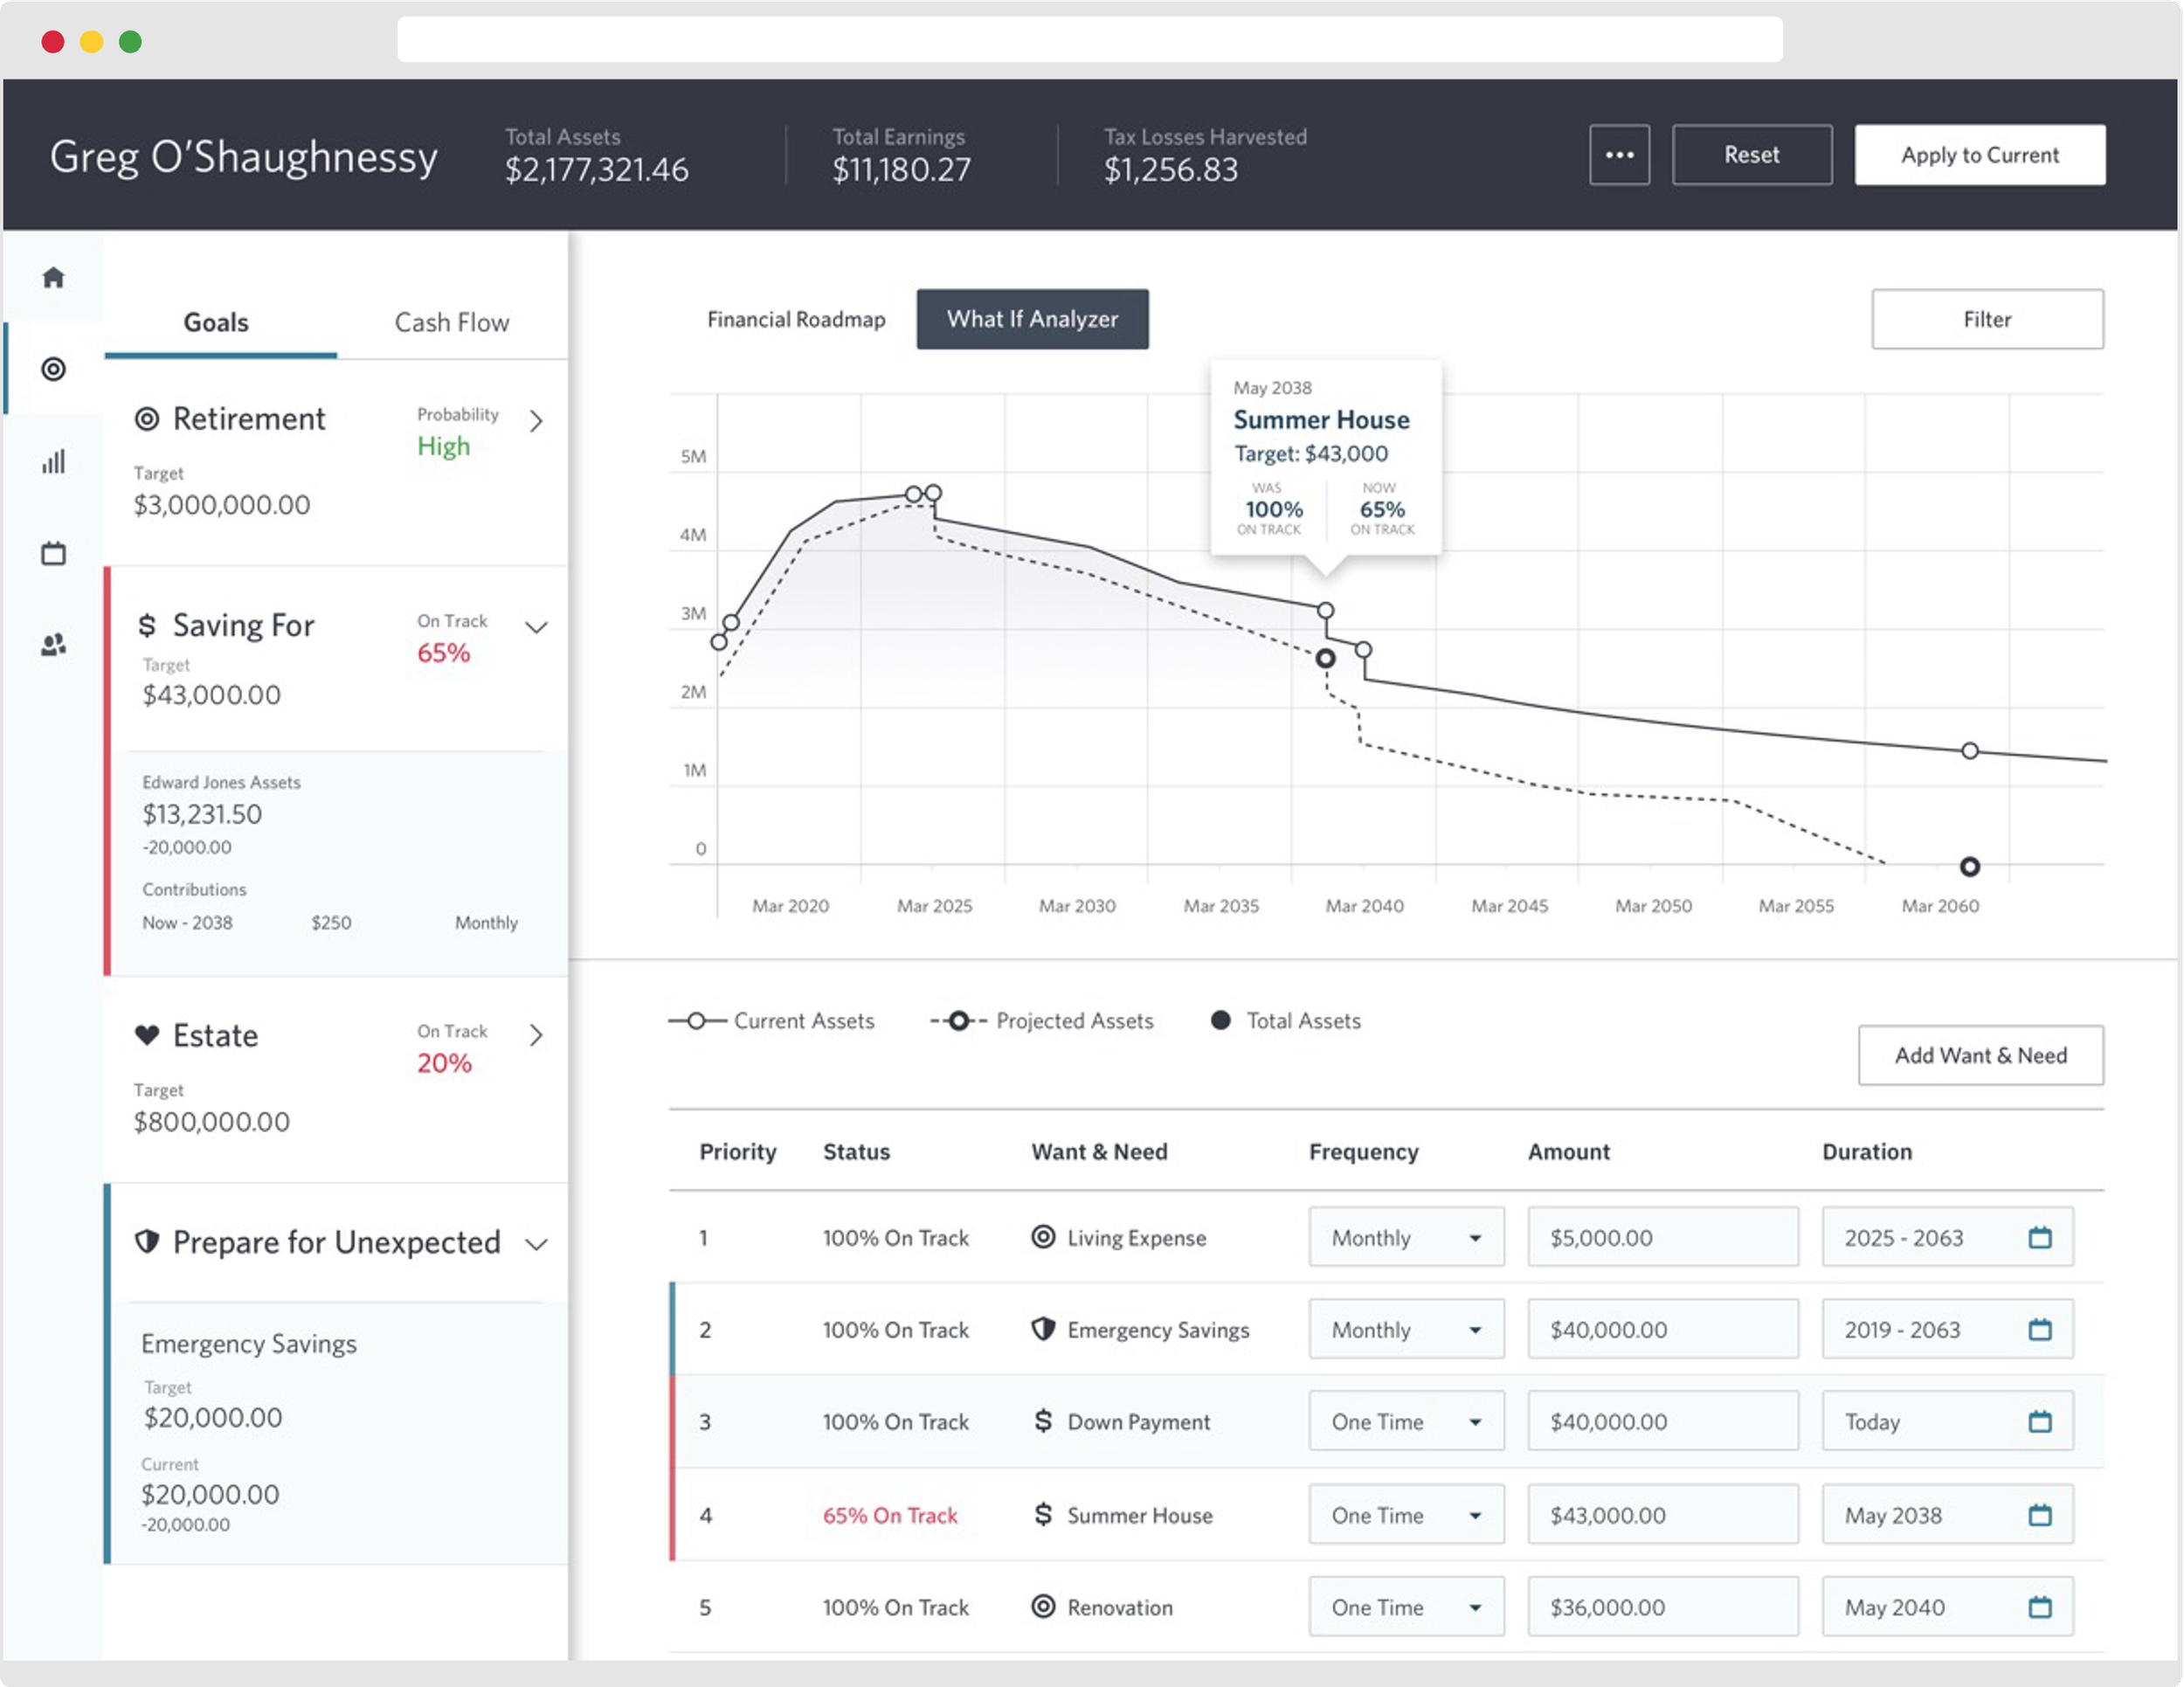
Task: Click the calendar icon in left sidebar
Action: tap(53, 553)
